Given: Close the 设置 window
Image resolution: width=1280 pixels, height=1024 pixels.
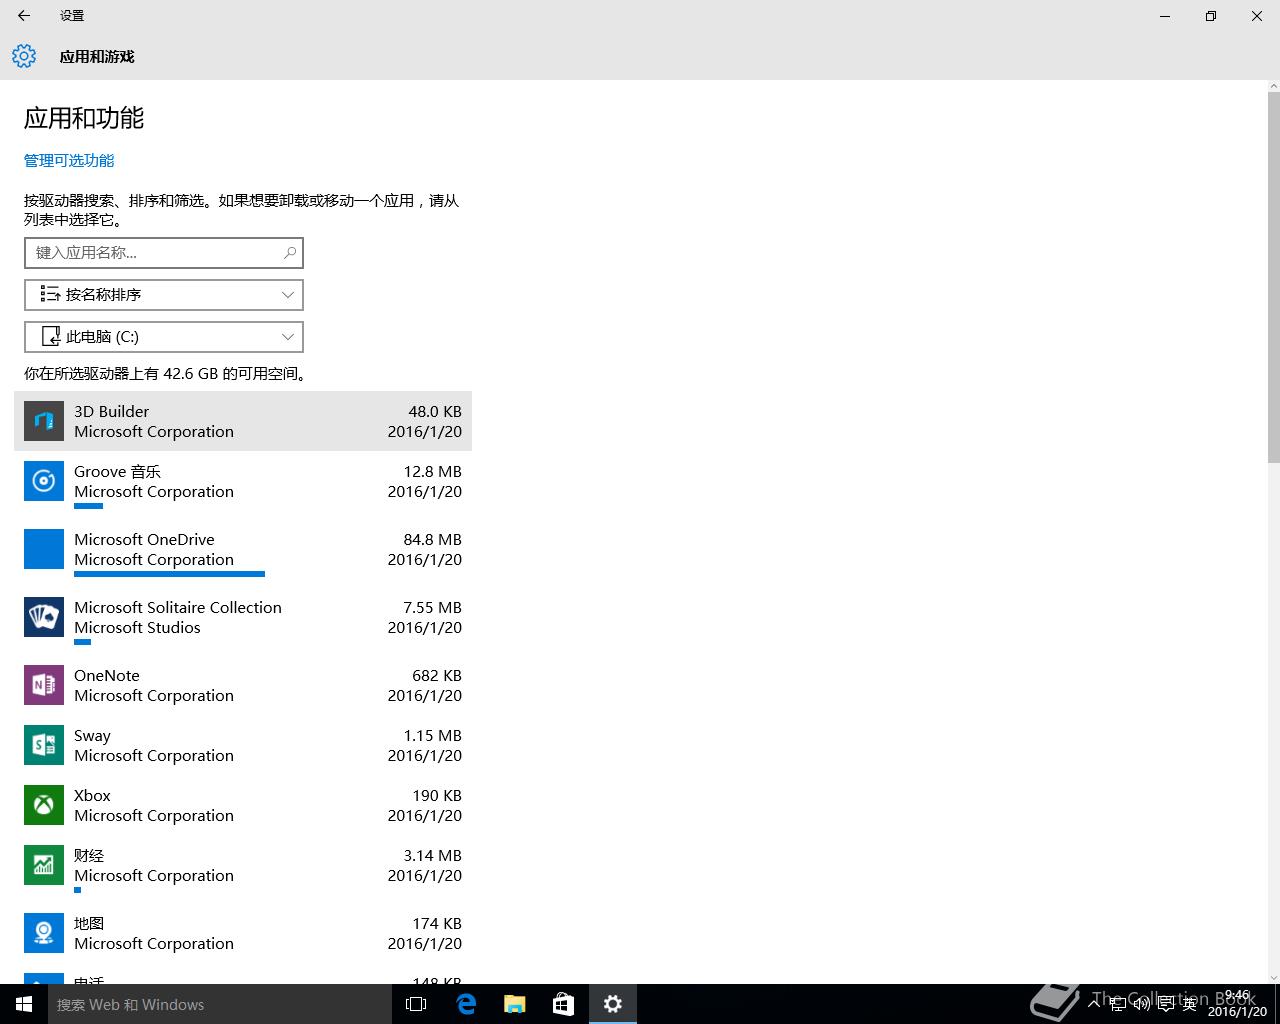Looking at the screenshot, I should [x=1257, y=16].
